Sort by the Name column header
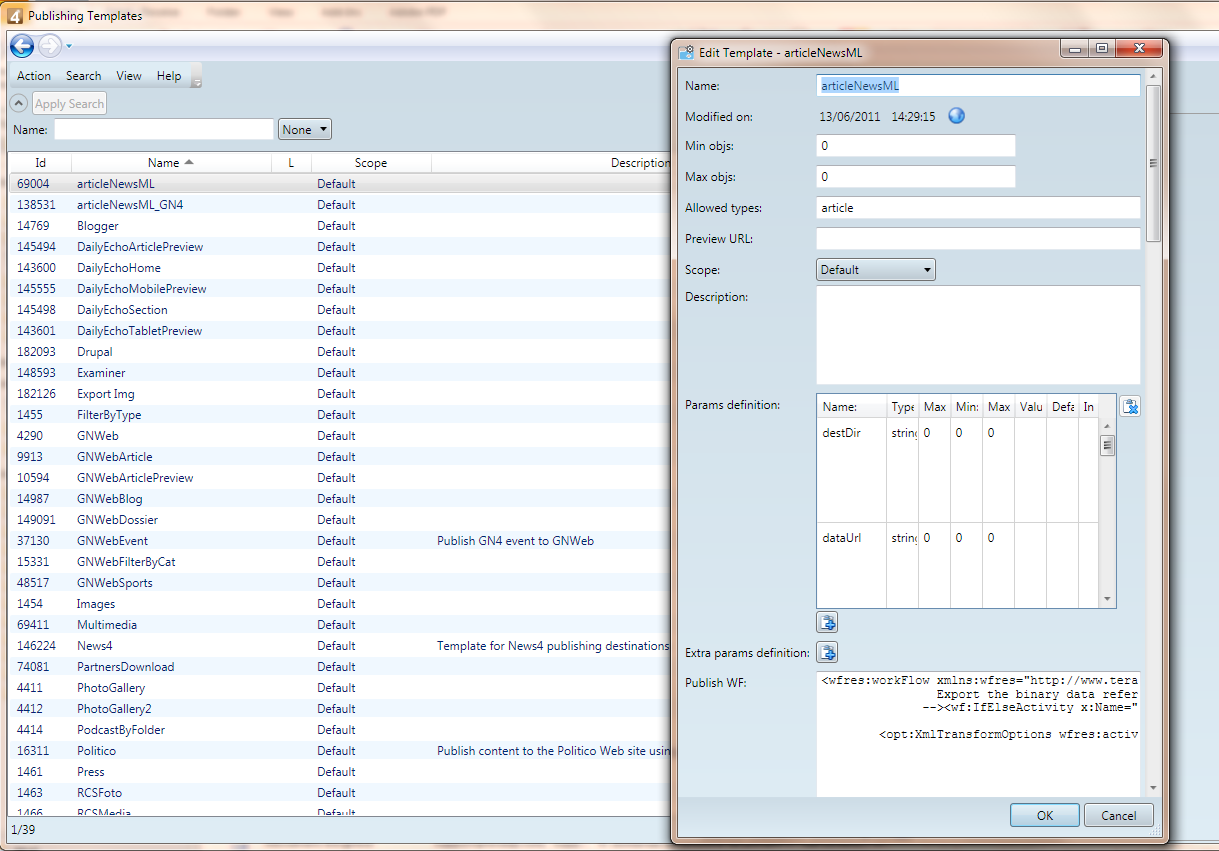Screen dimensions: 1219x851 (x=171, y=163)
